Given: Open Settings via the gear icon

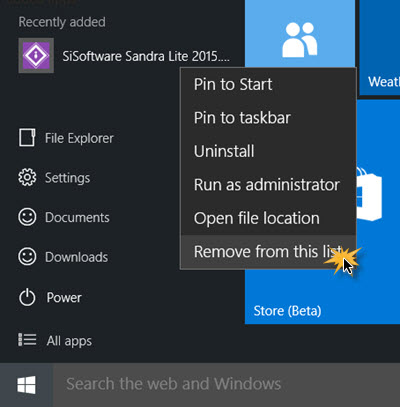Looking at the screenshot, I should [27, 177].
